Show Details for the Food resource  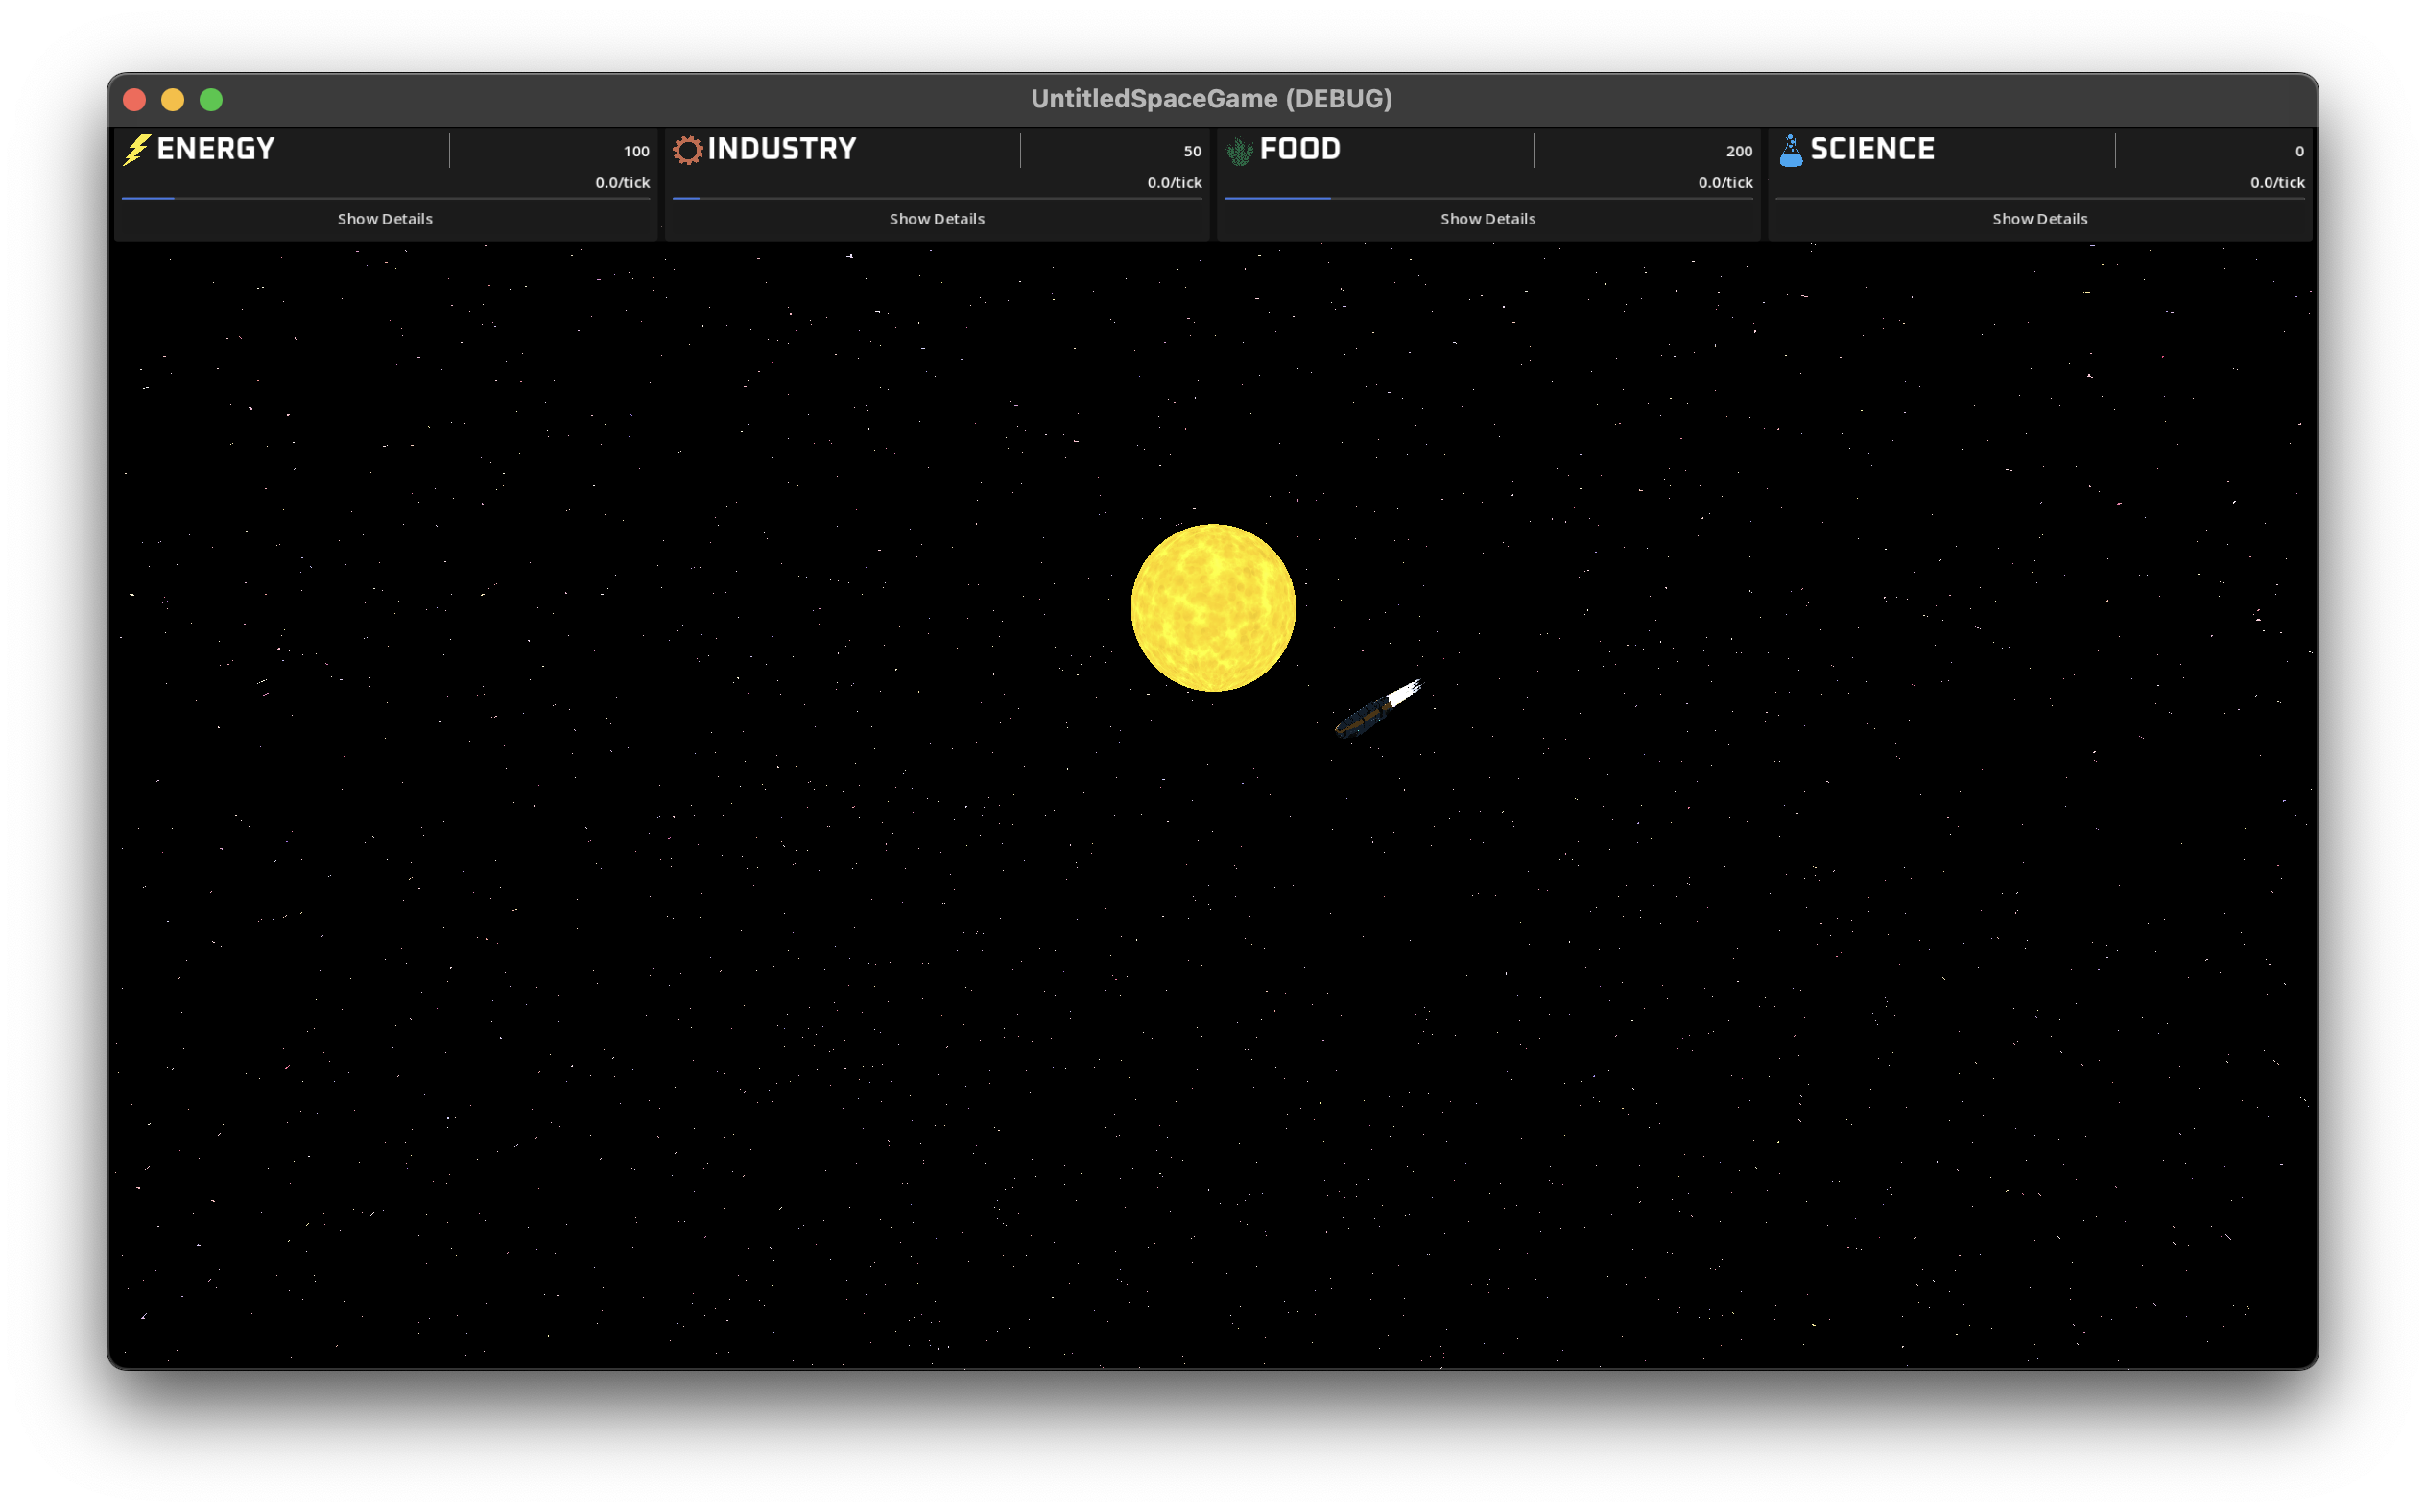[x=1488, y=218]
